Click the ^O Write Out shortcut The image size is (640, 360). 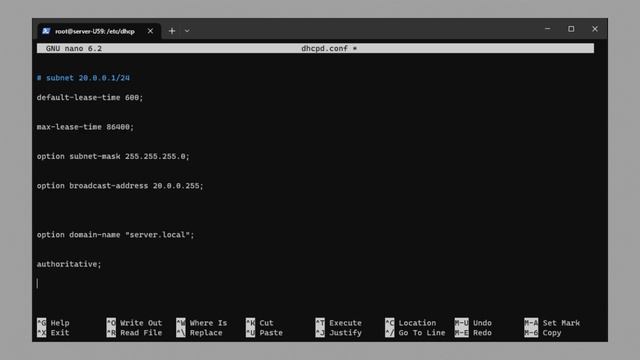point(134,323)
